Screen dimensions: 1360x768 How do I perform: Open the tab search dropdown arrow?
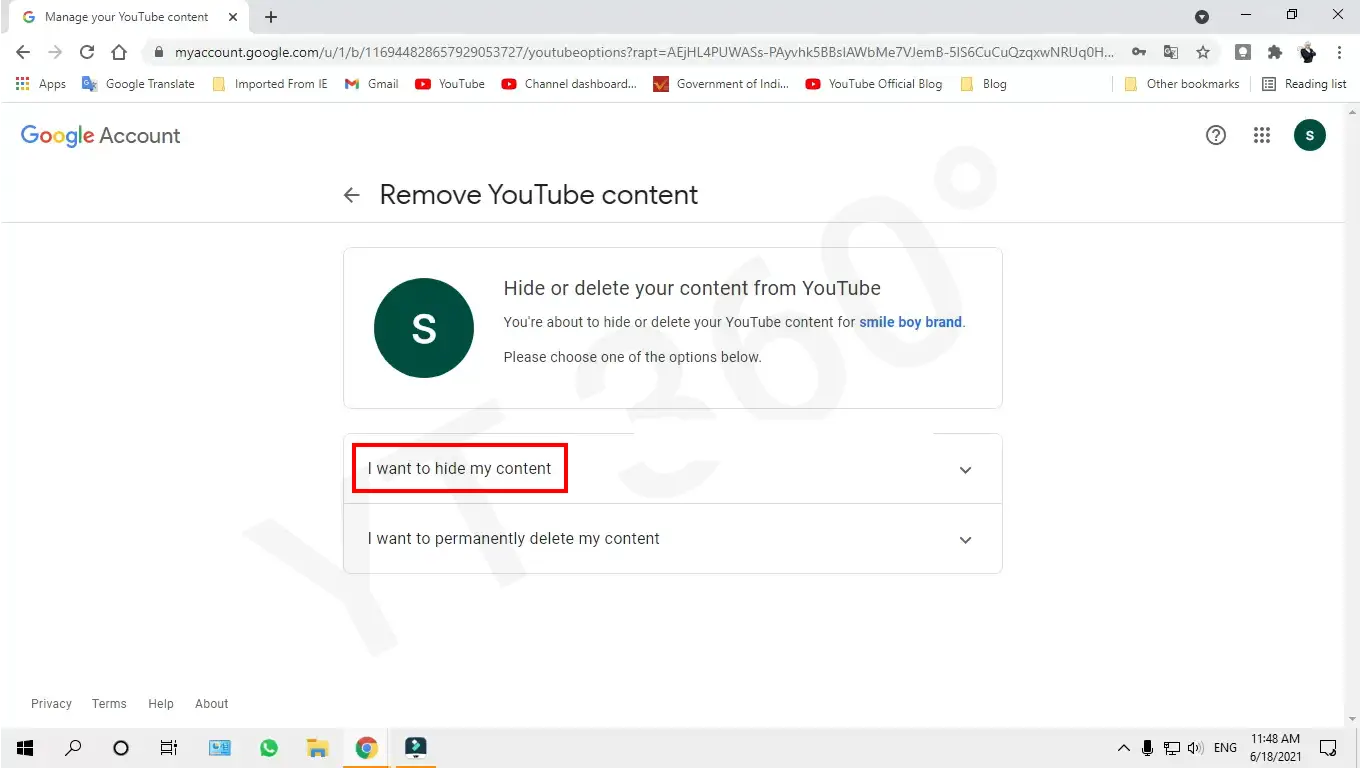[1202, 17]
